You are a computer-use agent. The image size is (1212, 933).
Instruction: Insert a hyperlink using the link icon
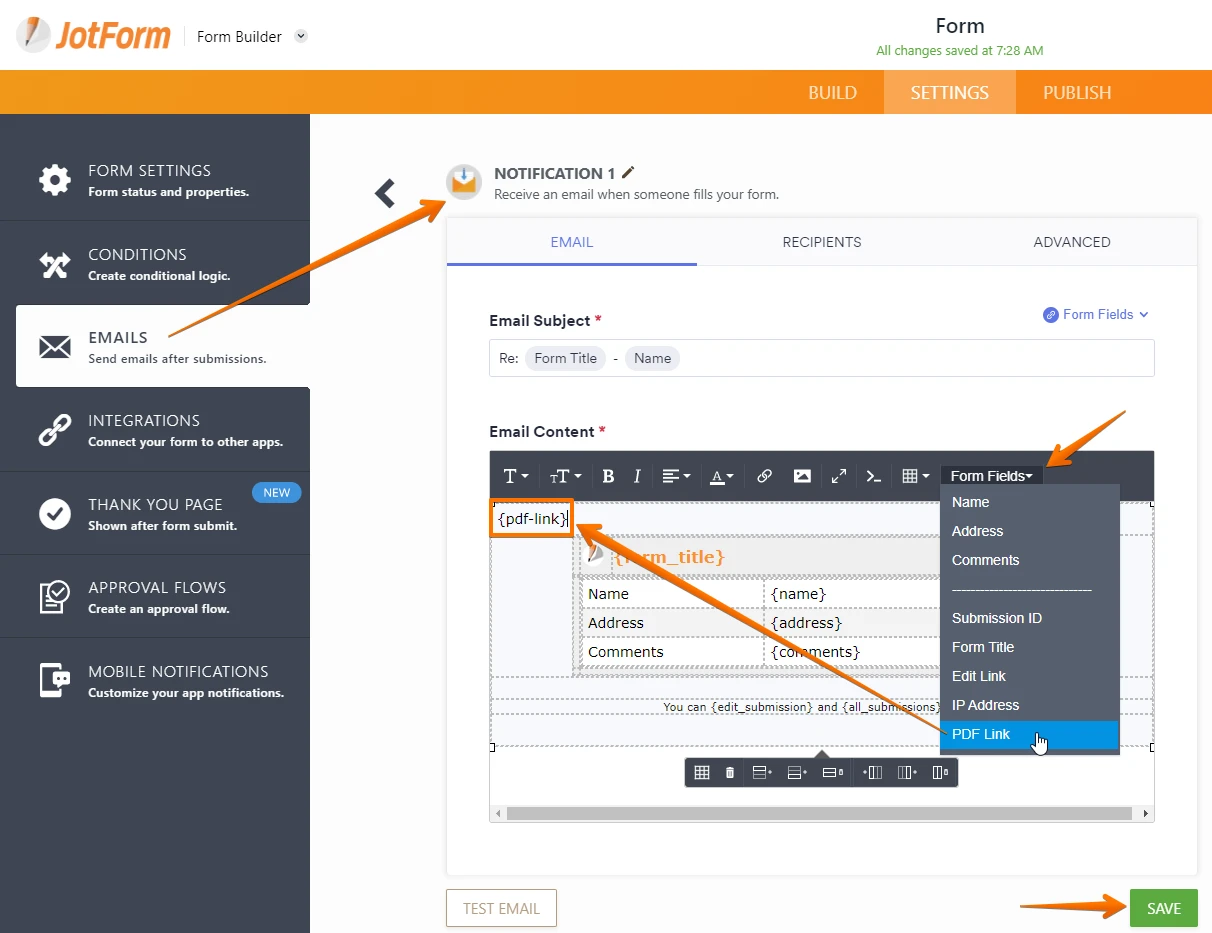tap(764, 476)
